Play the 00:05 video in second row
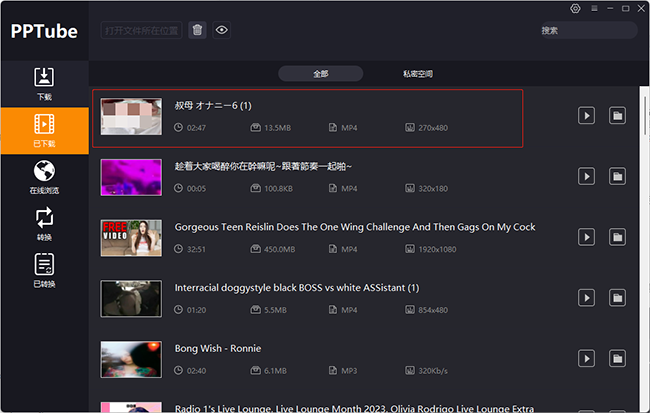This screenshot has width=650, height=413. pos(586,176)
